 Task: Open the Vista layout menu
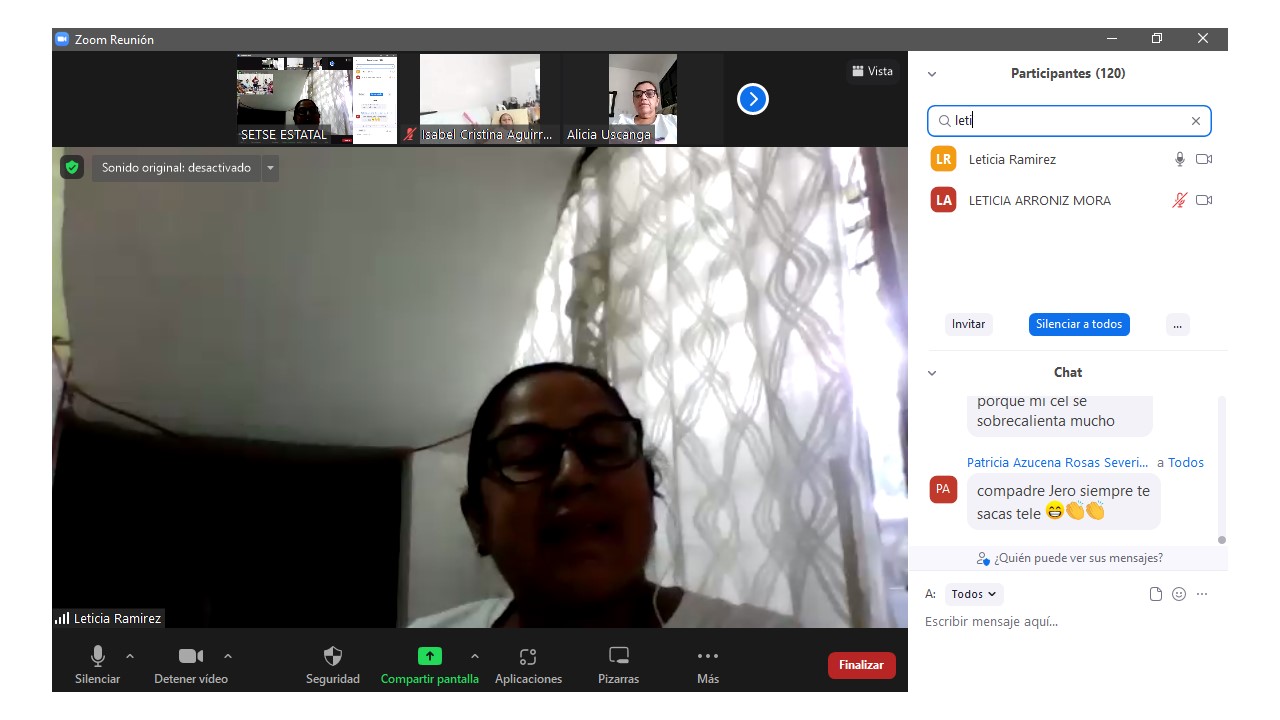pos(872,71)
